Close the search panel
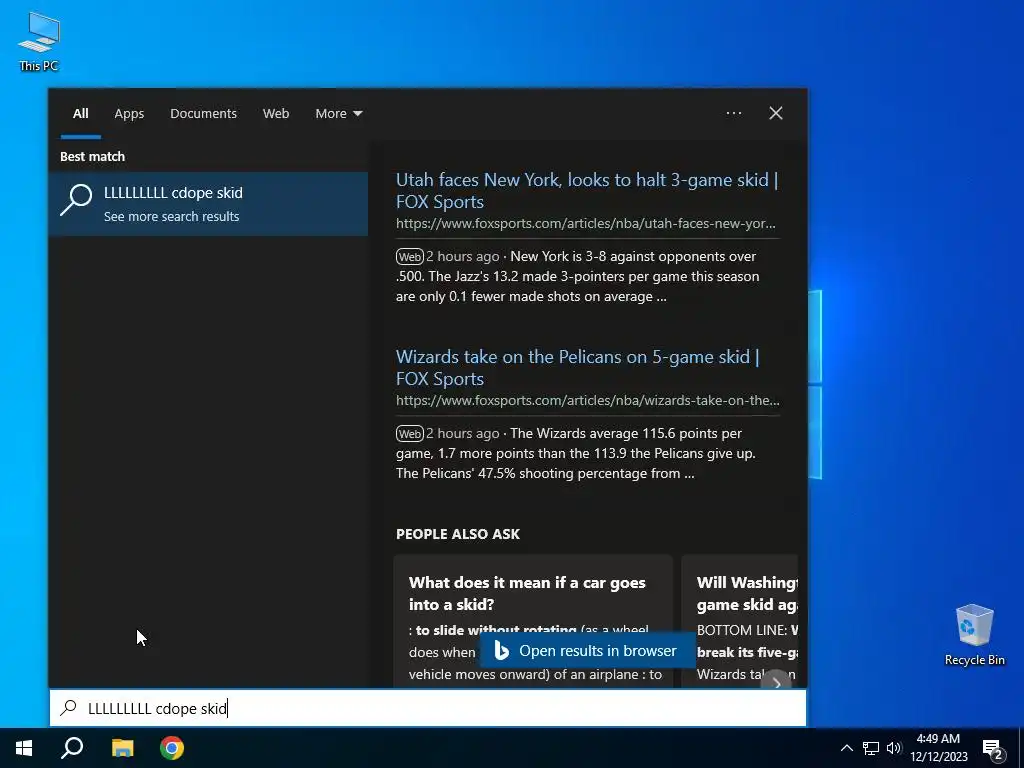The width and height of the screenshot is (1024, 768). tap(776, 113)
